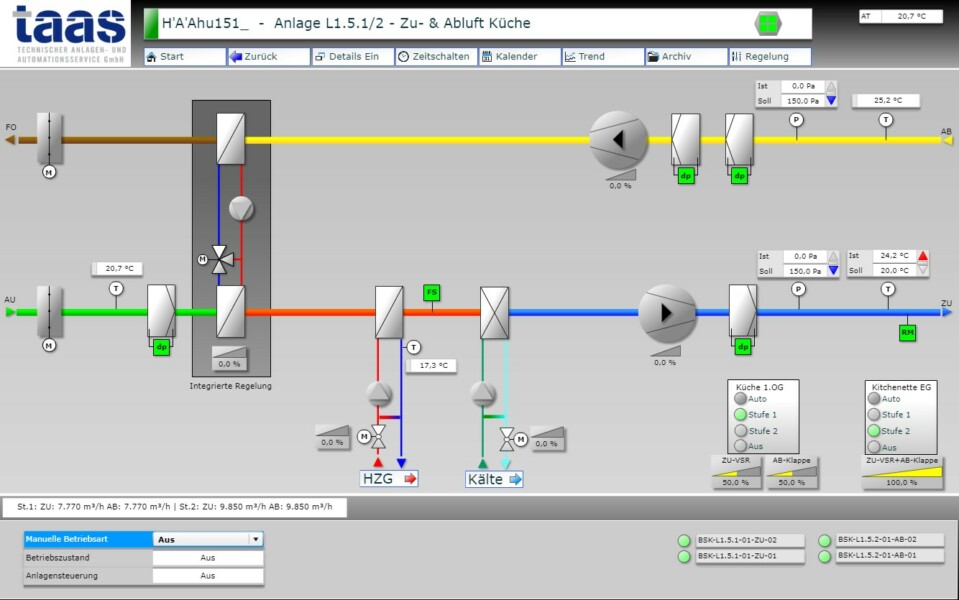The height and width of the screenshot is (600, 959).
Task: Increase exhaust pressure Soll with up arrow
Action: pyautogui.click(x=831, y=86)
